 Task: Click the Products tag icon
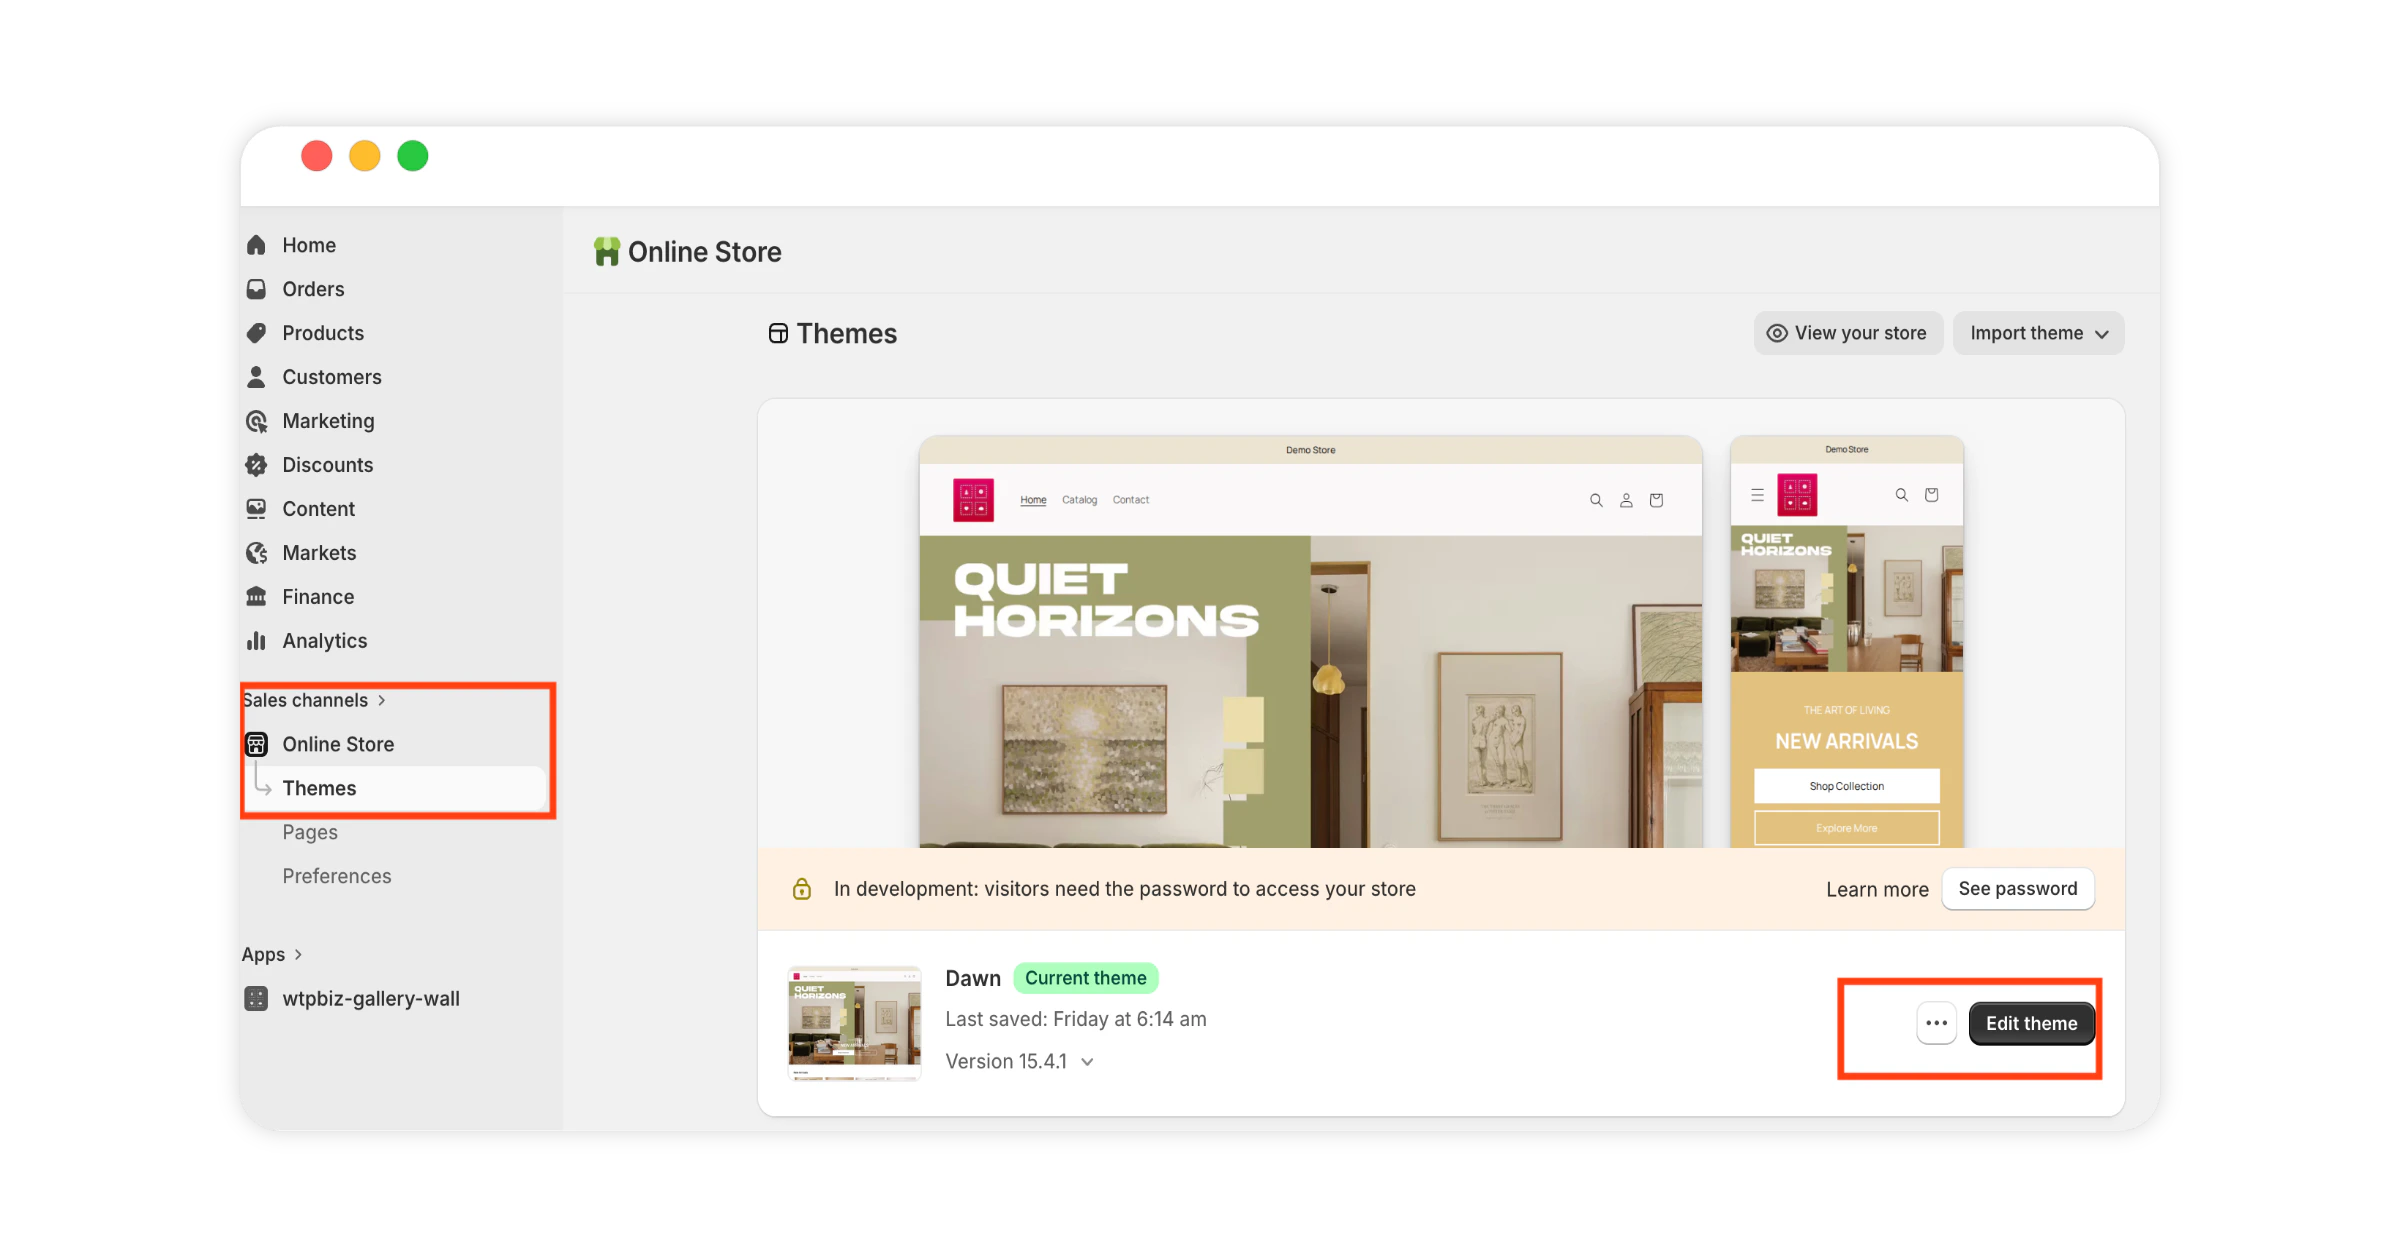pos(257,333)
